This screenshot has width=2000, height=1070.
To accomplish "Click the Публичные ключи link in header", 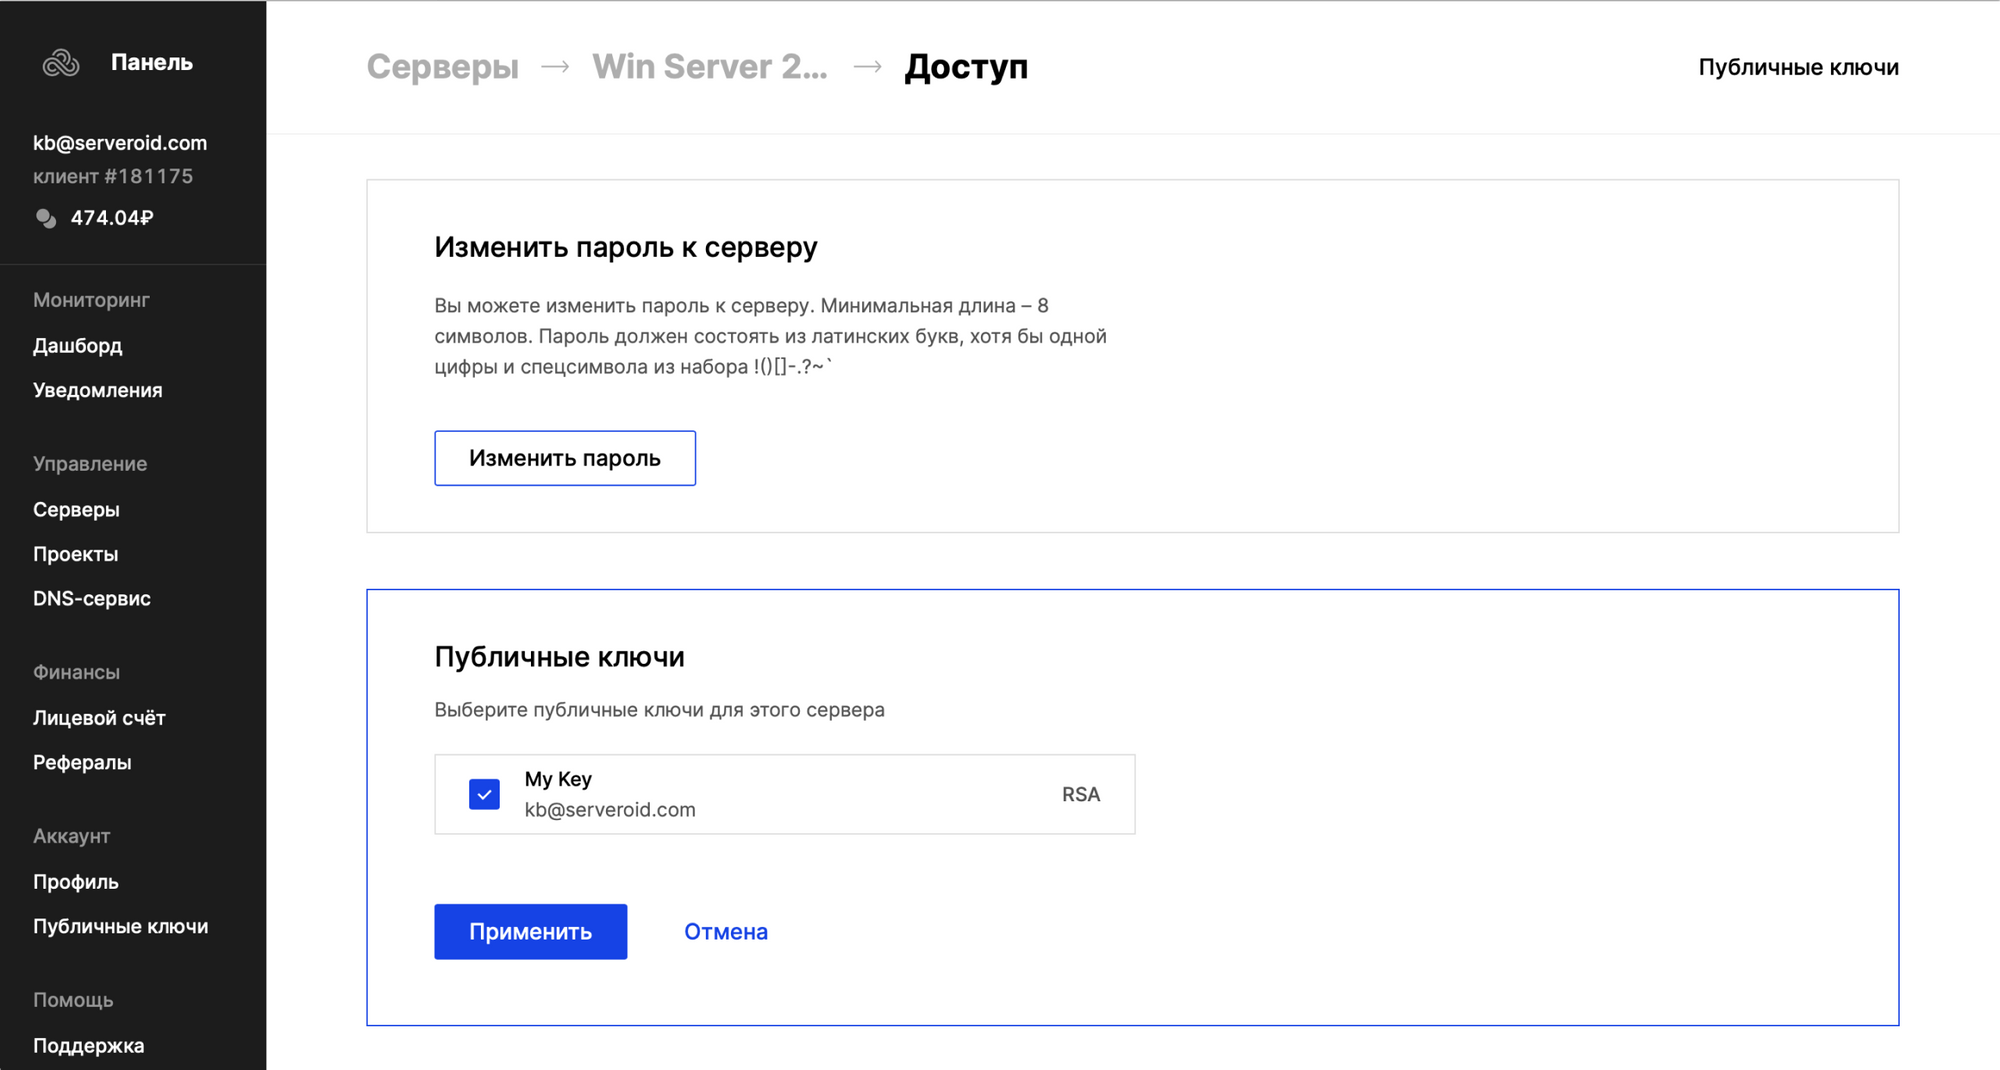I will tap(1798, 67).
